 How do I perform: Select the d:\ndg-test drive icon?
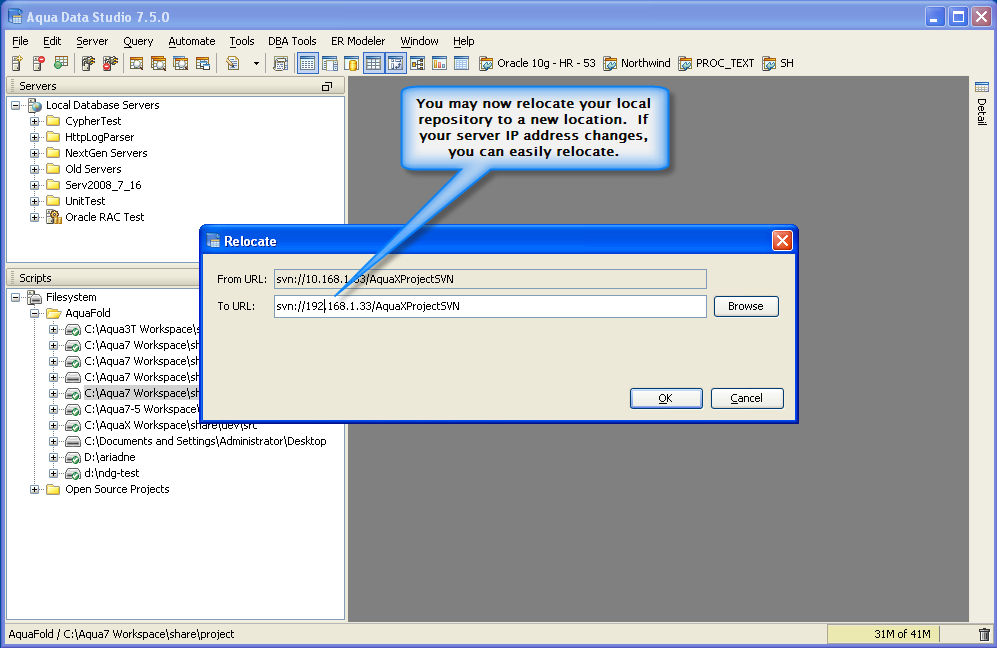pyautogui.click(x=73, y=473)
